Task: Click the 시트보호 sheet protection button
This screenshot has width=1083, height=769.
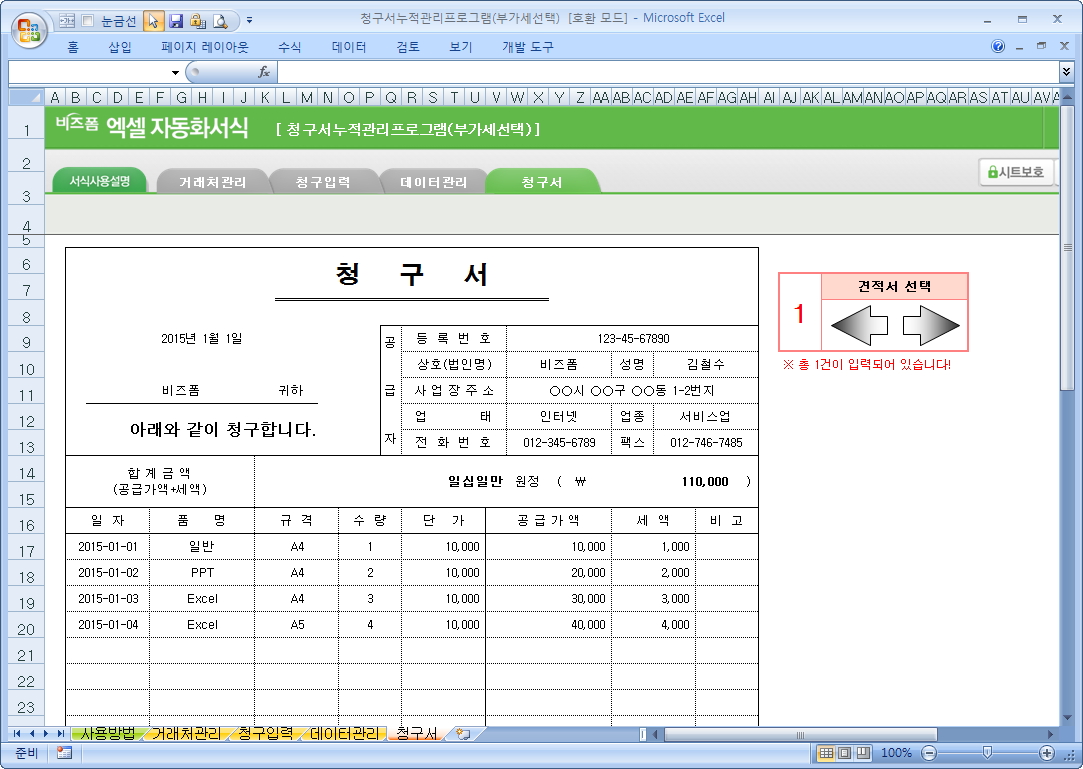Action: click(x=1015, y=172)
